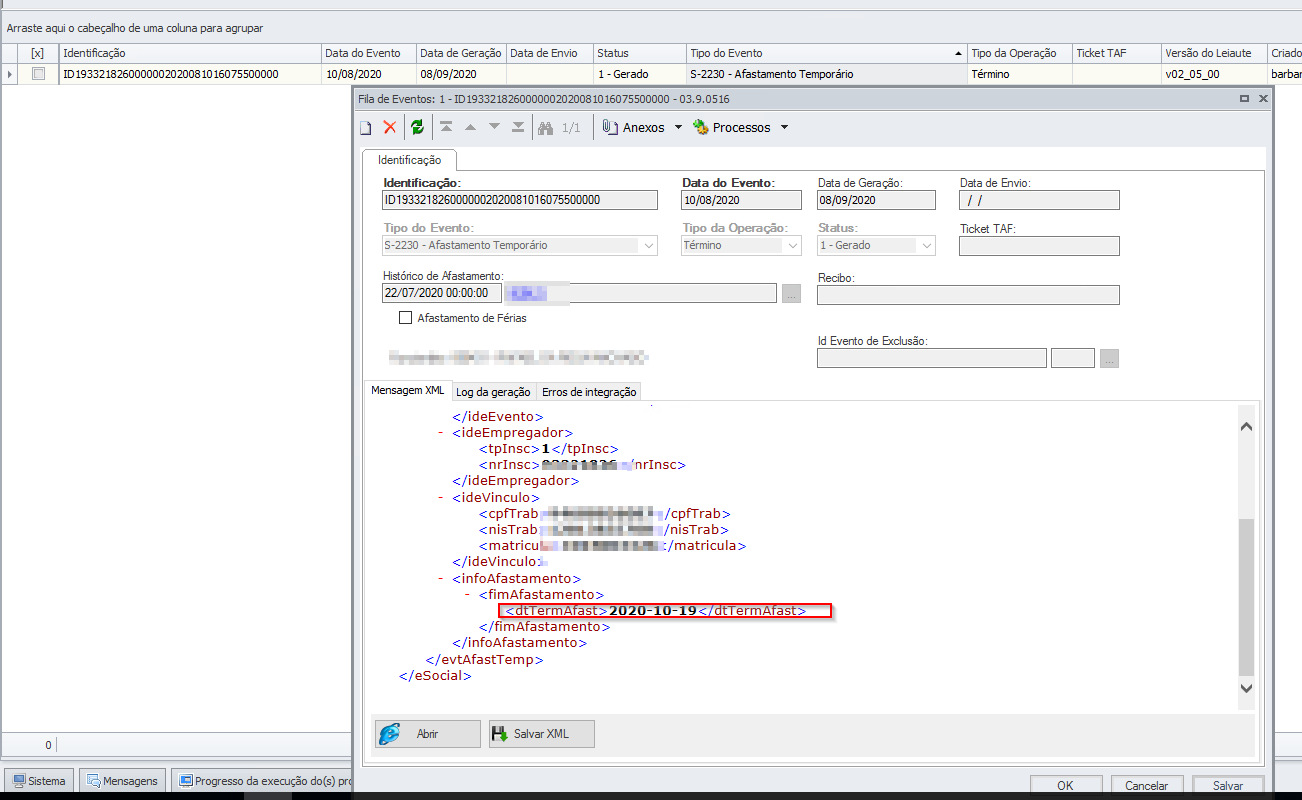
Task: Click the Cancelar button
Action: click(x=1147, y=786)
